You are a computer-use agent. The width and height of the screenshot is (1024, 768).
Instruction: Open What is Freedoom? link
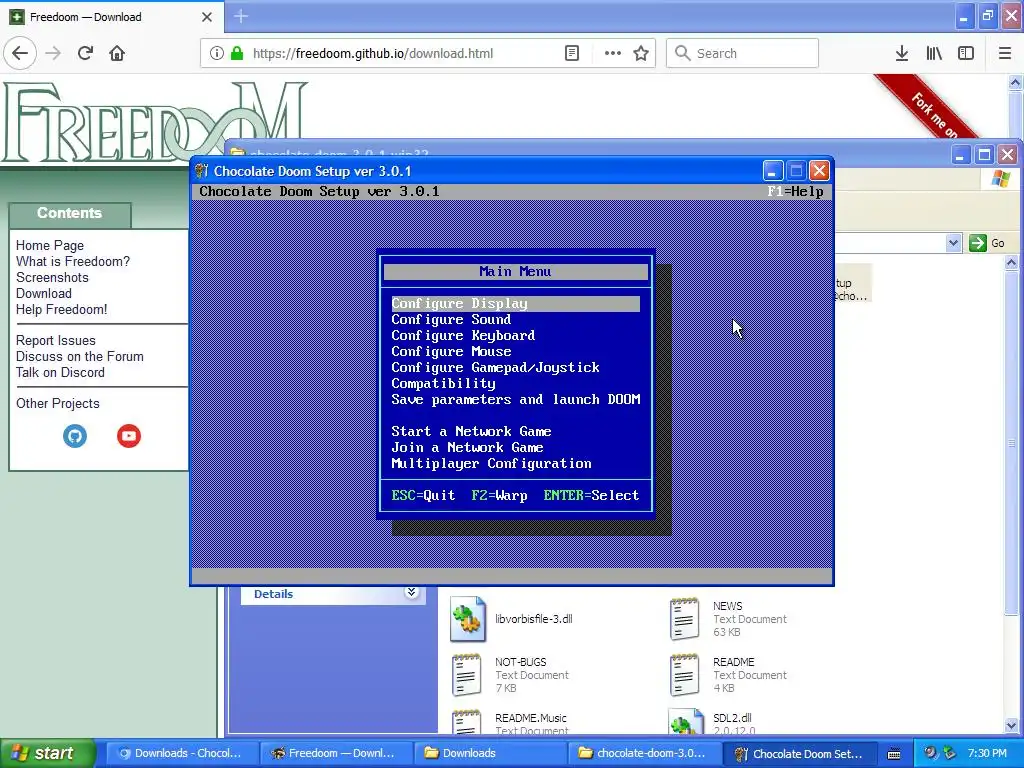(x=72, y=261)
